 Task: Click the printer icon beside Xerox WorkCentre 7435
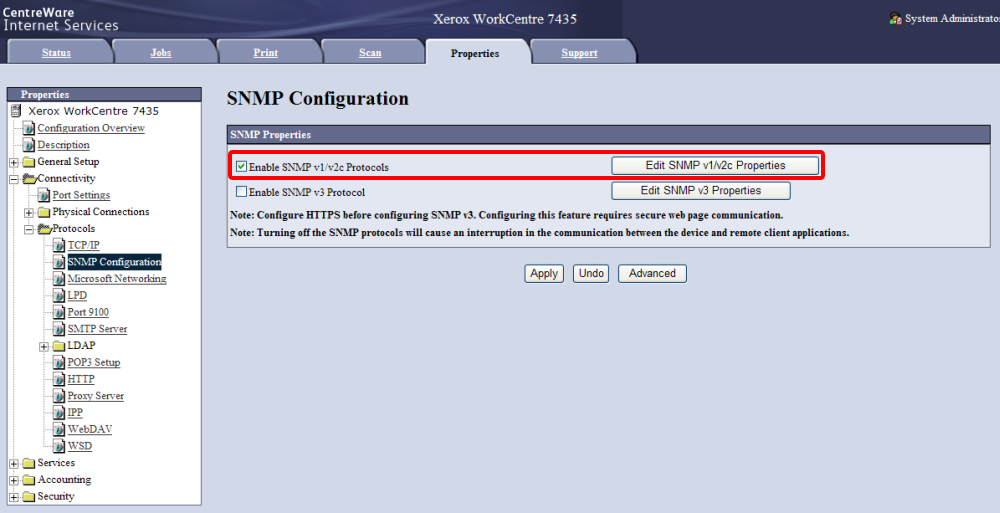click(16, 111)
